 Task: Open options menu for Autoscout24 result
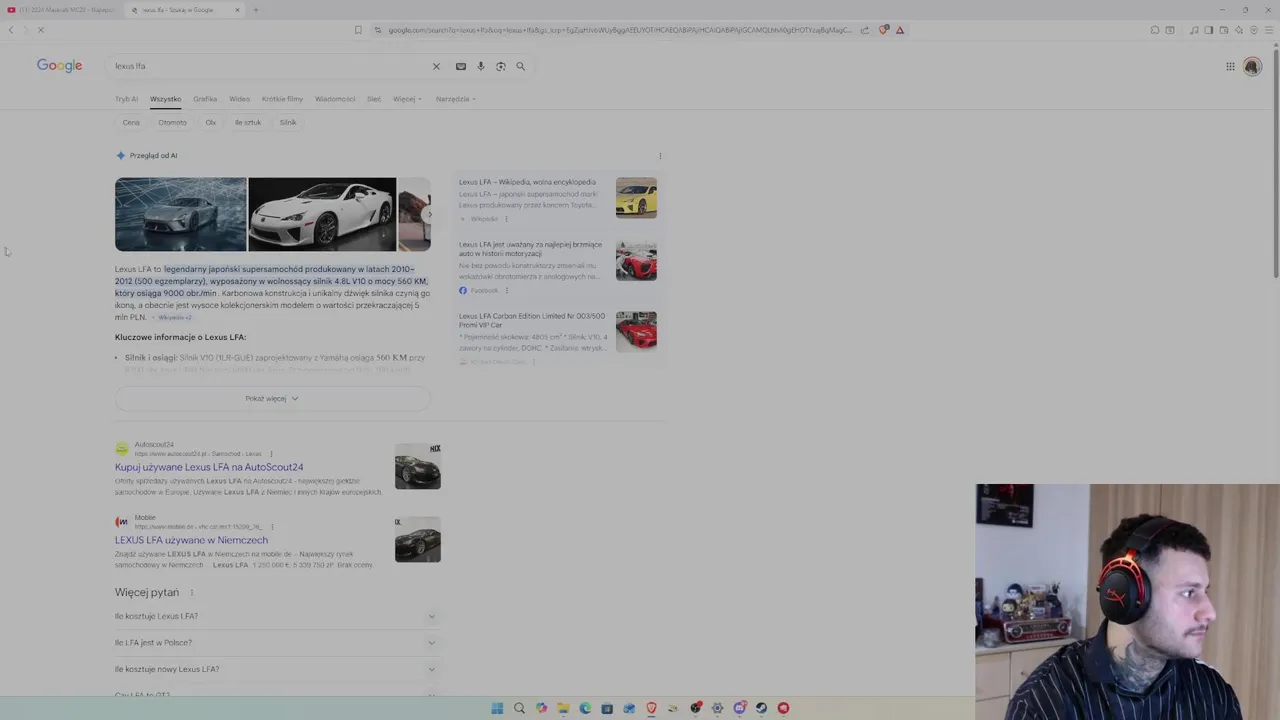[x=271, y=454]
